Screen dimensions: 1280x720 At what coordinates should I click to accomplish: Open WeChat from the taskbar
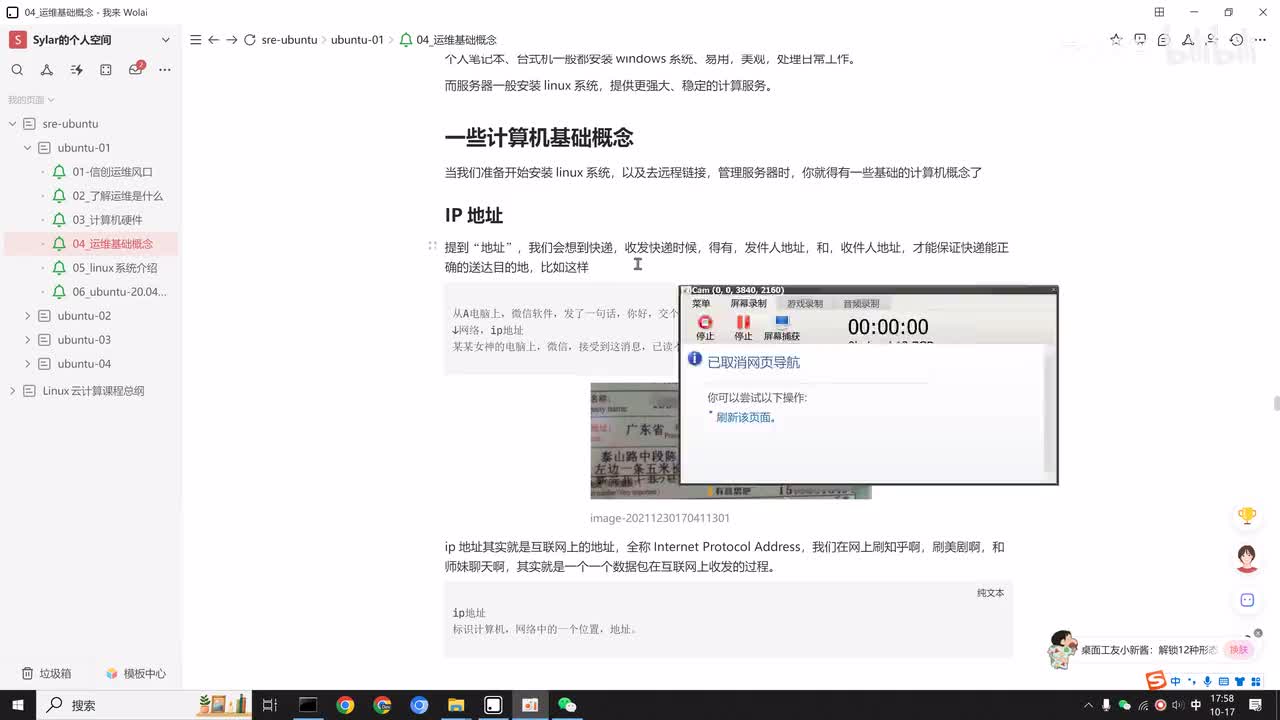[567, 705]
